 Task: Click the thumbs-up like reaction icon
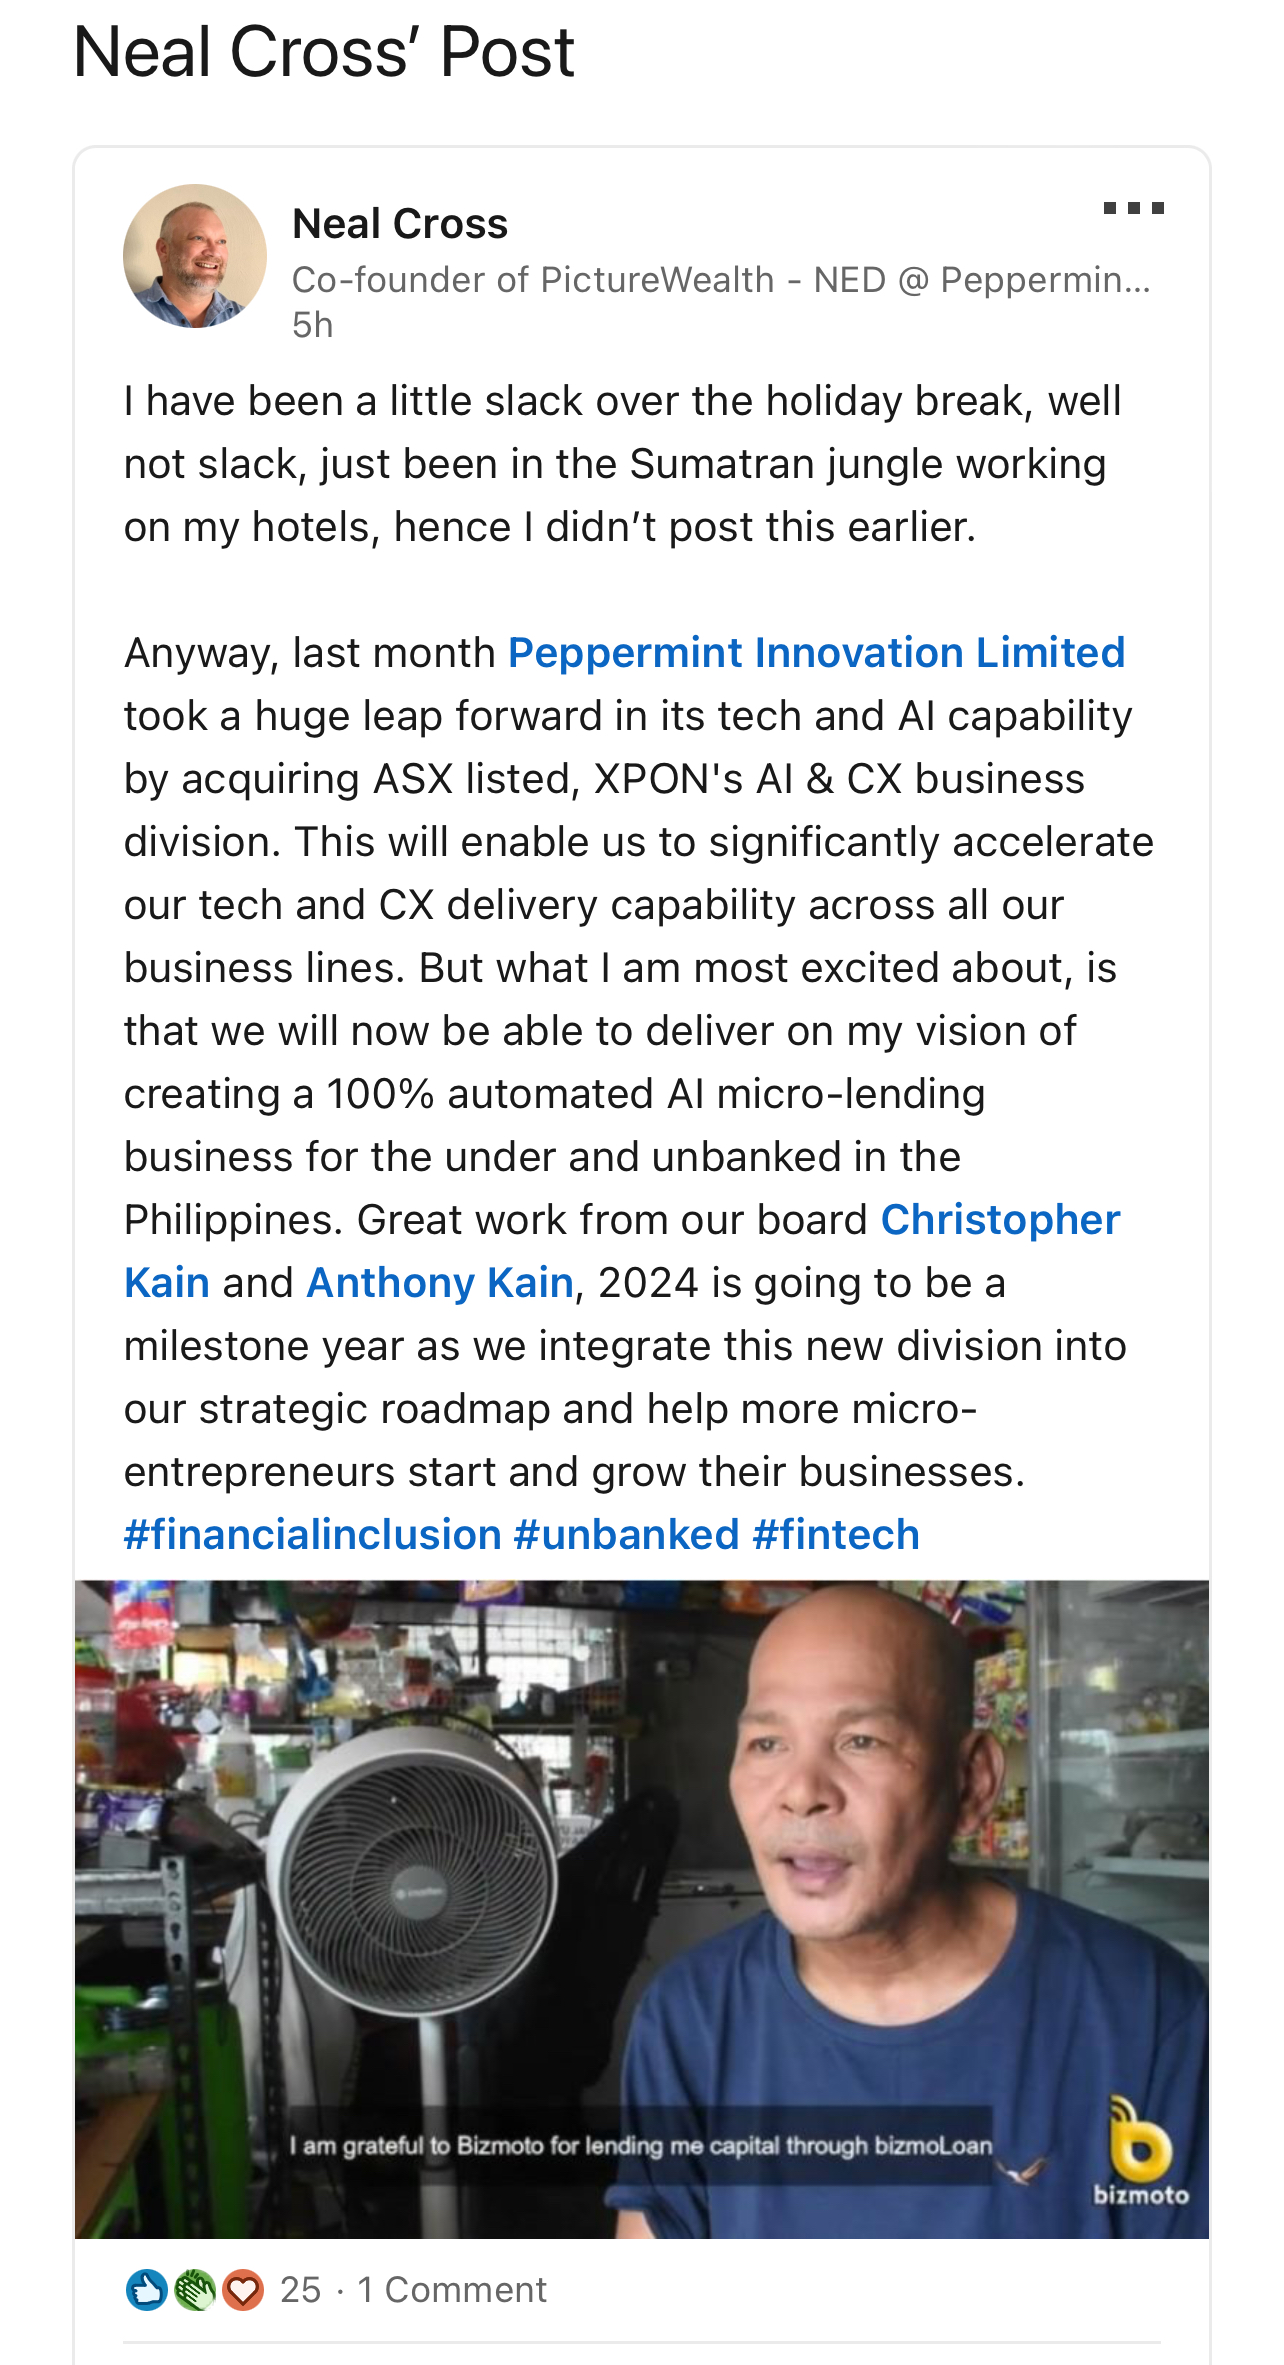[147, 2289]
